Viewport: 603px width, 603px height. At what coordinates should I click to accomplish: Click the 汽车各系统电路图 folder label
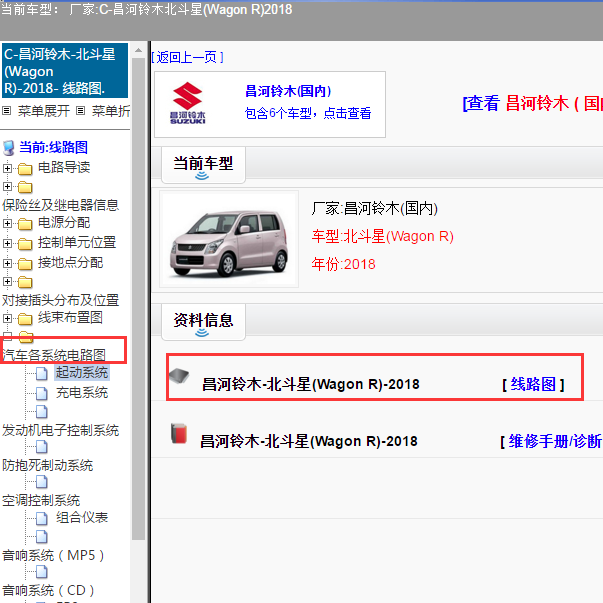[54, 355]
